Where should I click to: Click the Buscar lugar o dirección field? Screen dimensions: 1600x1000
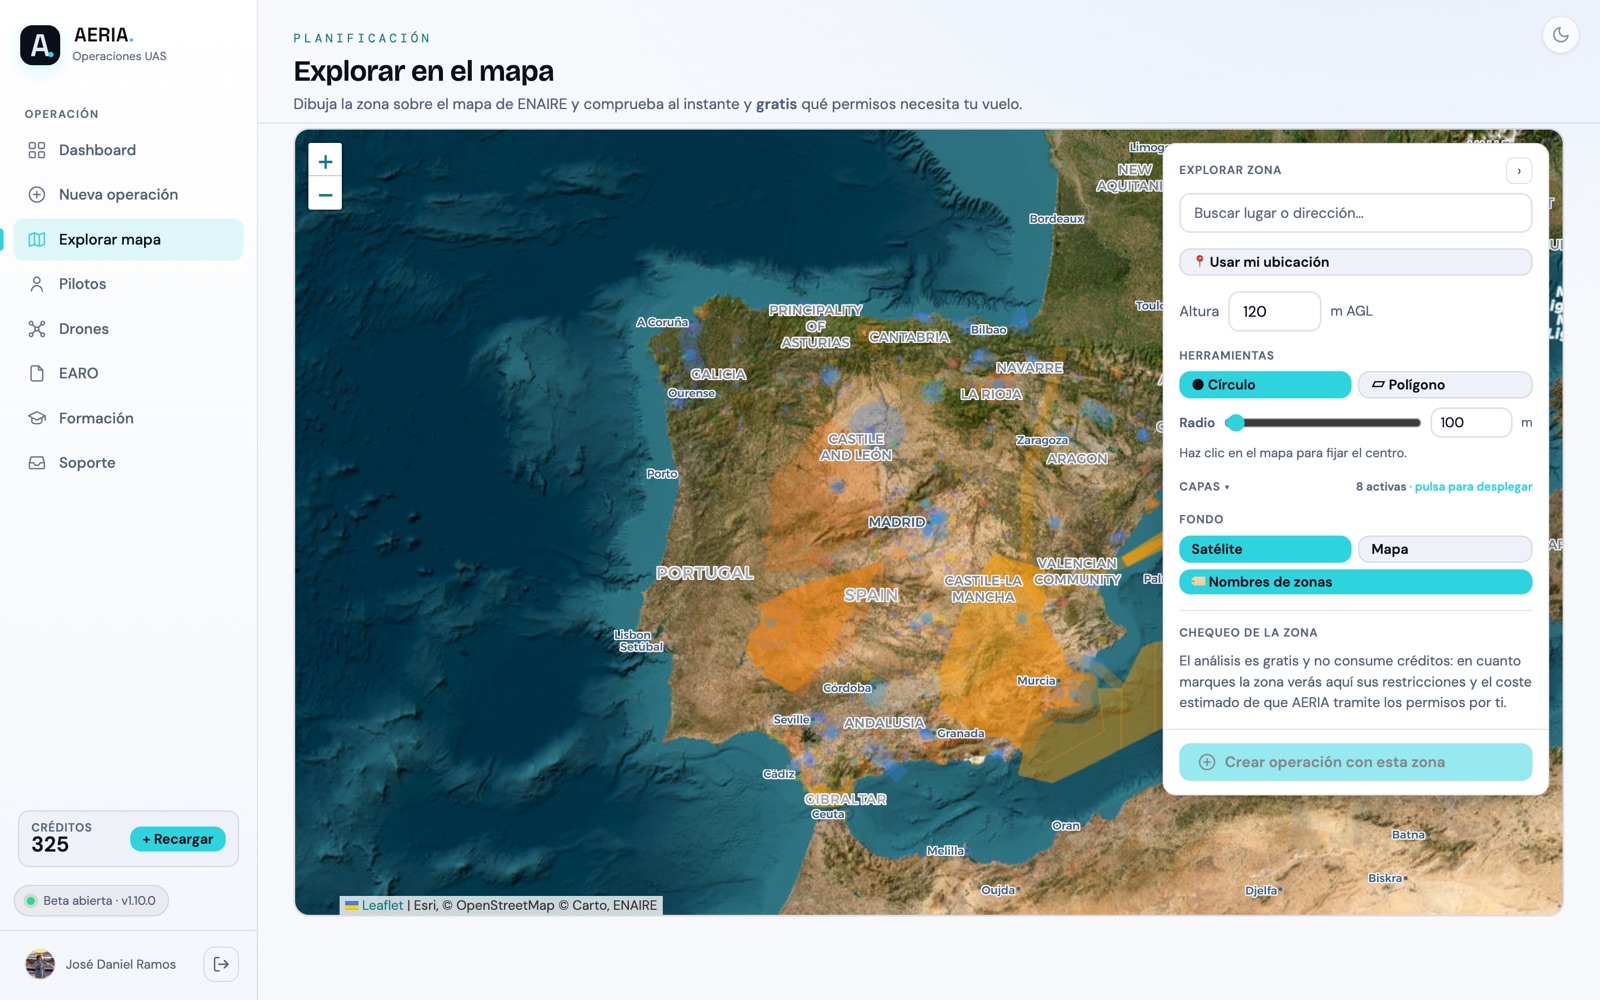[x=1355, y=213]
